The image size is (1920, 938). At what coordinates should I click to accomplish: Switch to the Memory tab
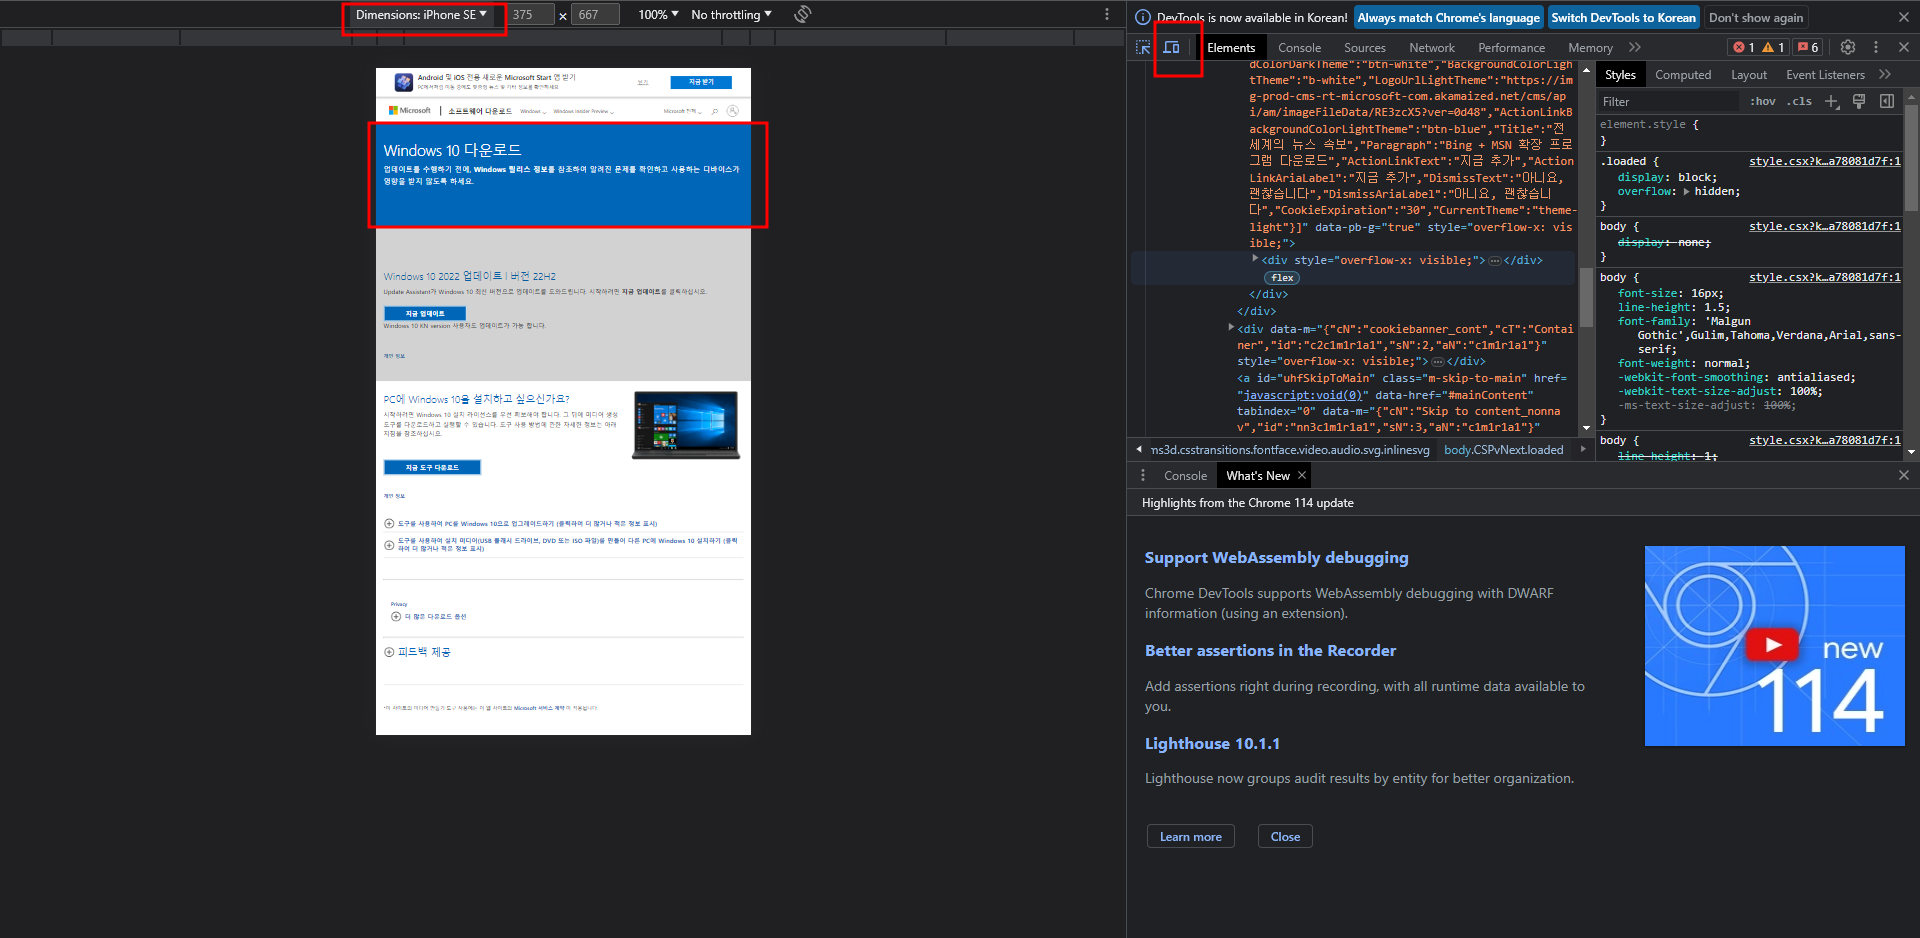[x=1590, y=47]
